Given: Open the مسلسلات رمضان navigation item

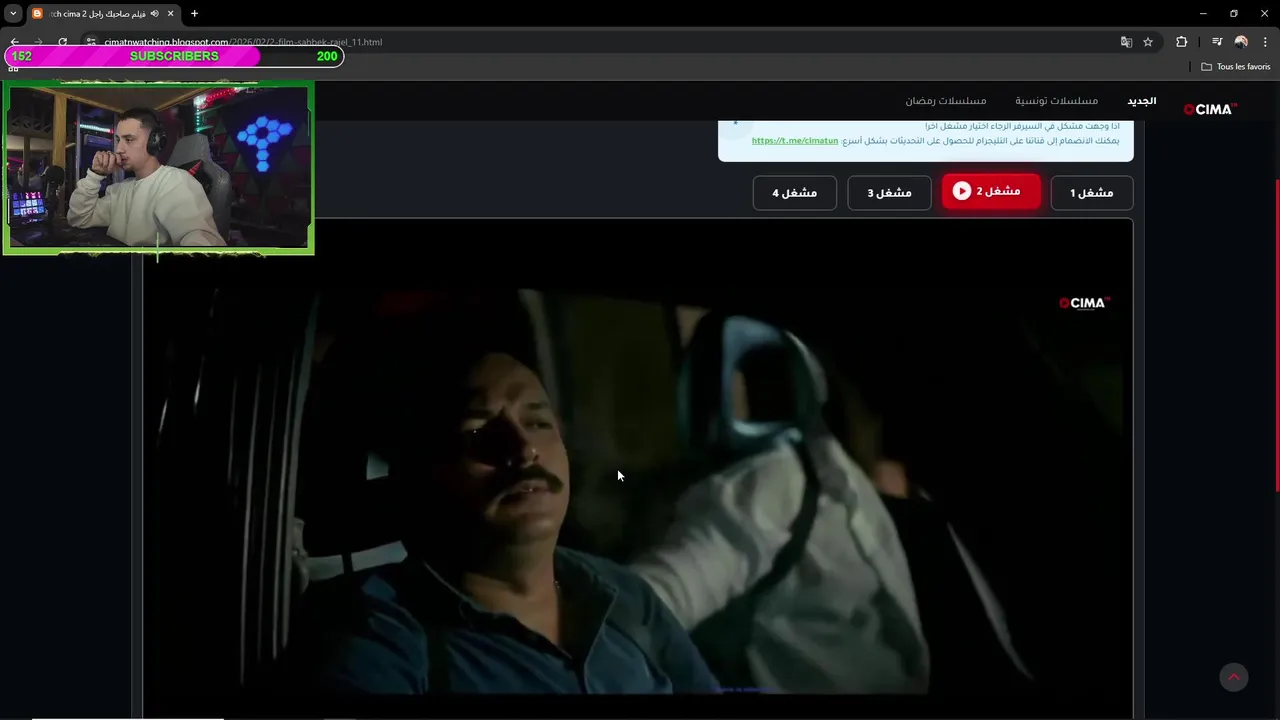Looking at the screenshot, I should point(946,101).
